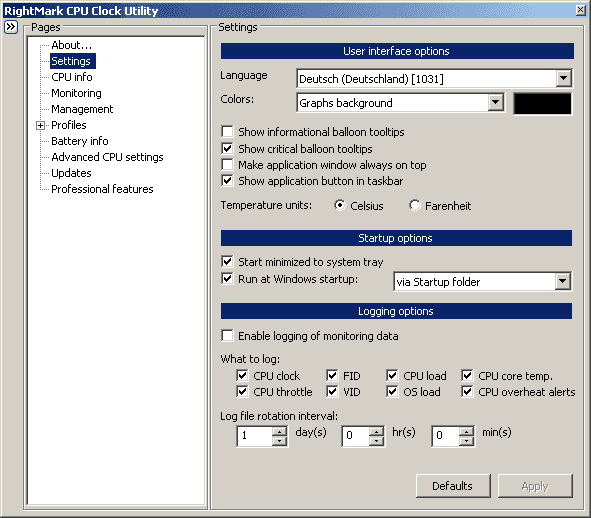Open the Windows startup method dropdown
Viewport: 591px width, 518px height.
[562, 281]
